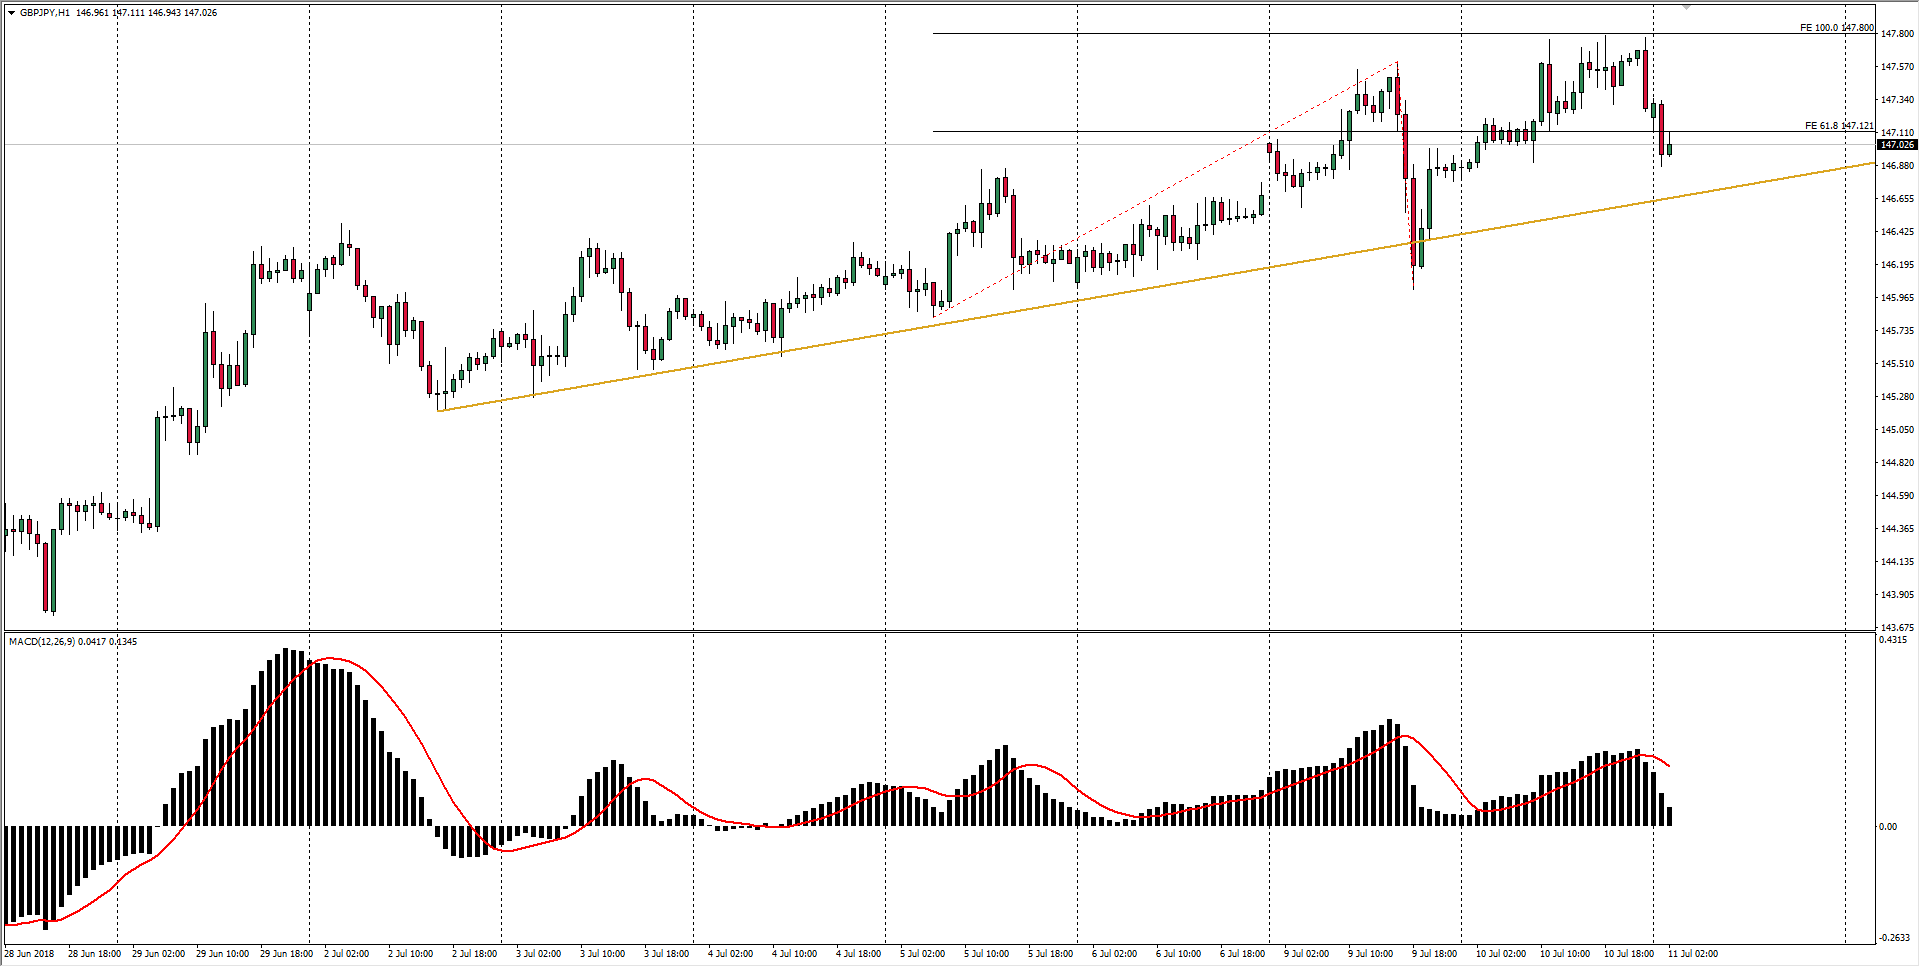Click the -0.2633 MACD scale minimum label
Viewport: 1920px width, 967px height.
(1893, 938)
